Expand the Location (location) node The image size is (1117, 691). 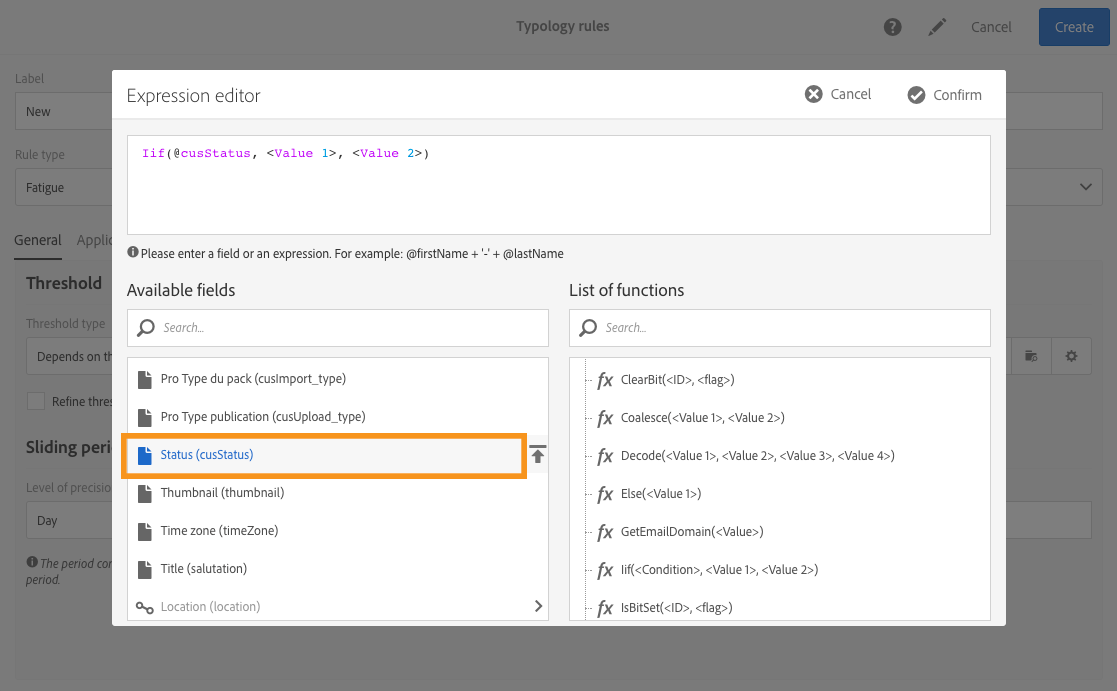[538, 606]
